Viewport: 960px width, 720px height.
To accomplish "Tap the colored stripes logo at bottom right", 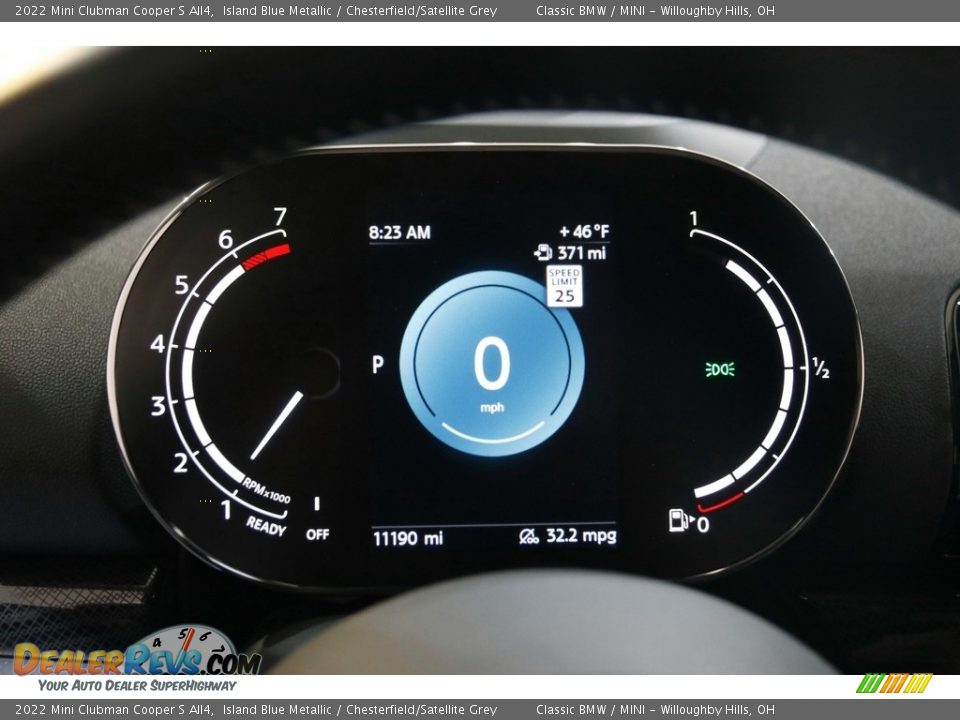I will tap(894, 683).
